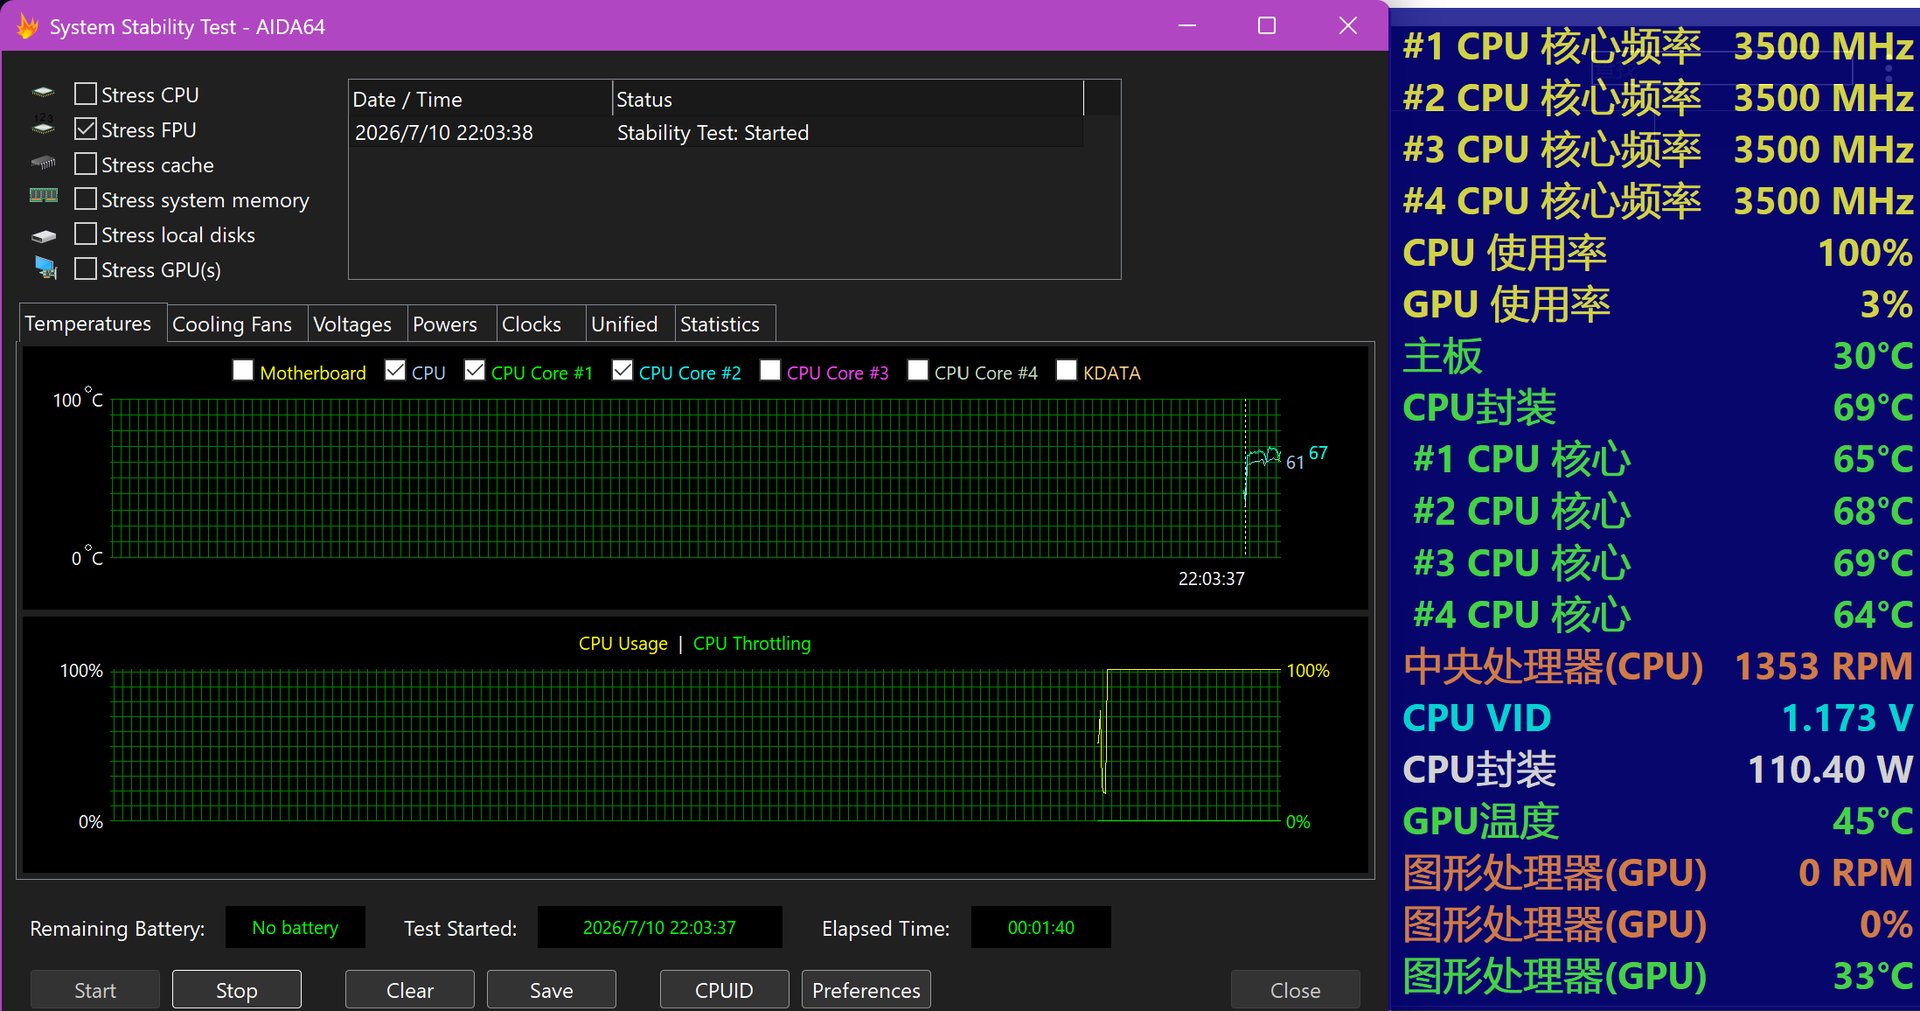Screen dimensions: 1920x1011
Task: Click the CPU 使用率 100% row in sensor panel
Action: (1657, 252)
